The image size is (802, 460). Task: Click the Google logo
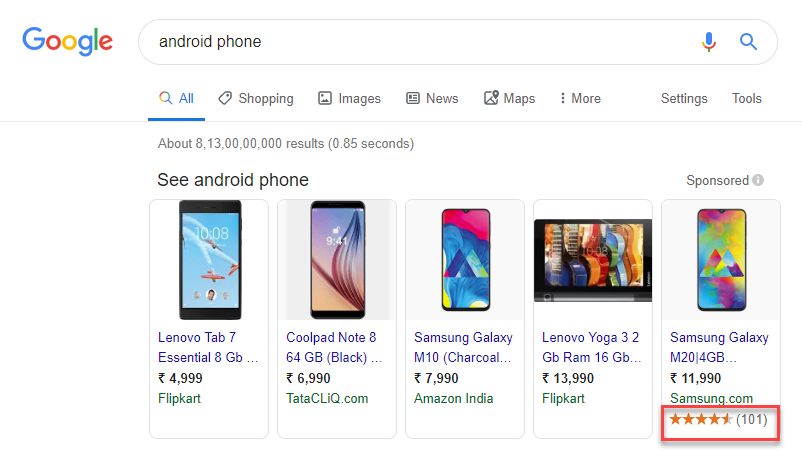pos(68,41)
